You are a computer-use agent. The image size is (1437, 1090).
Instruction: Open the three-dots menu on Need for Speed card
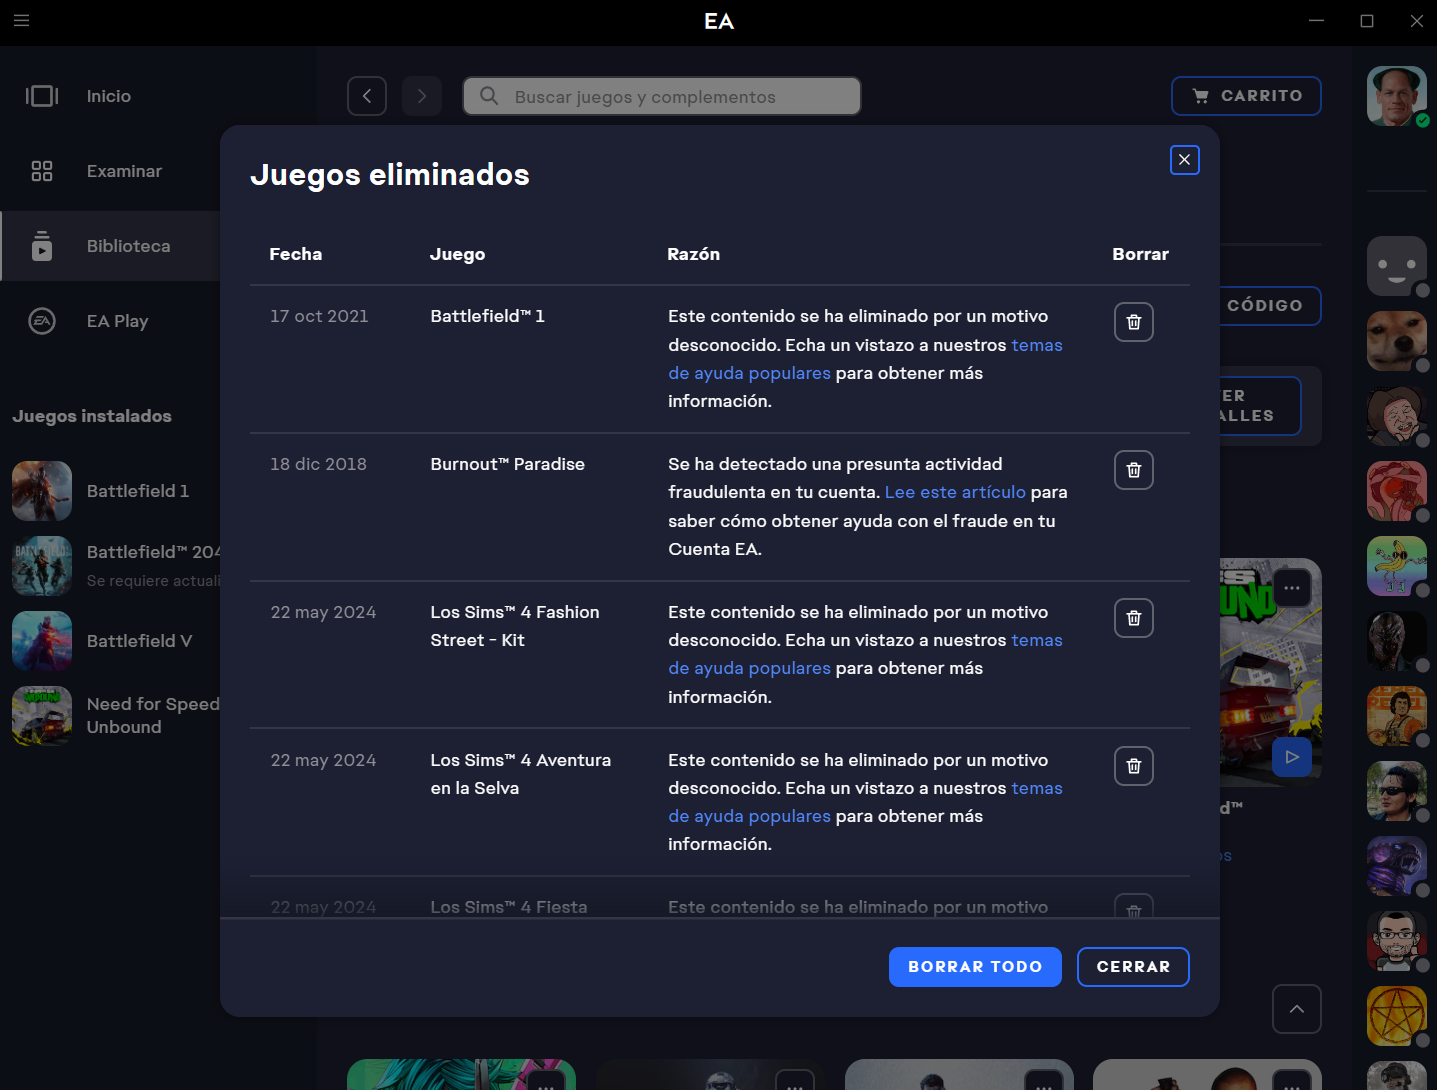click(1292, 588)
